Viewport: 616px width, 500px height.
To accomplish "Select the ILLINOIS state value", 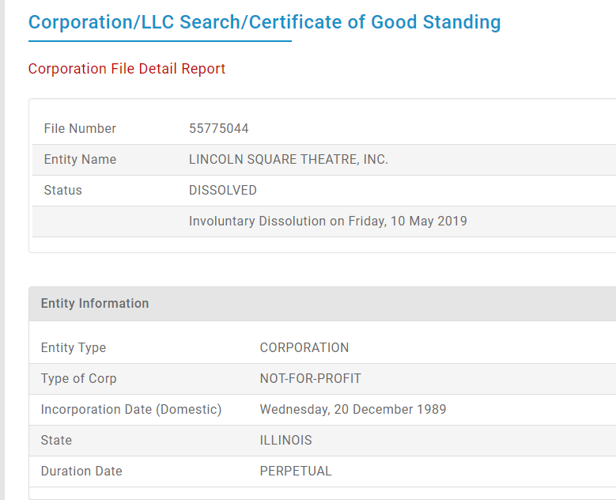I will click(286, 440).
